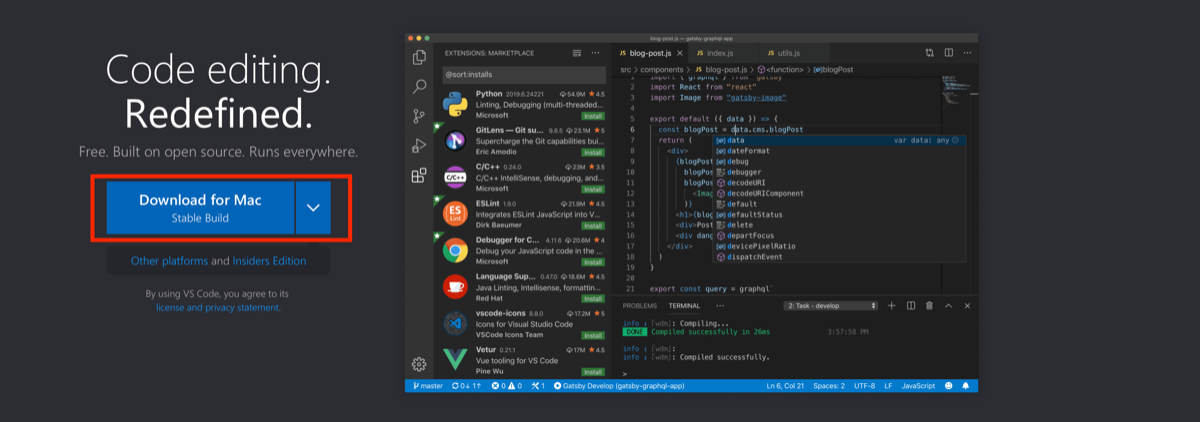Screen dimensions: 1200x422
Task: Open license and privacy statement link
Action: (x=218, y=308)
